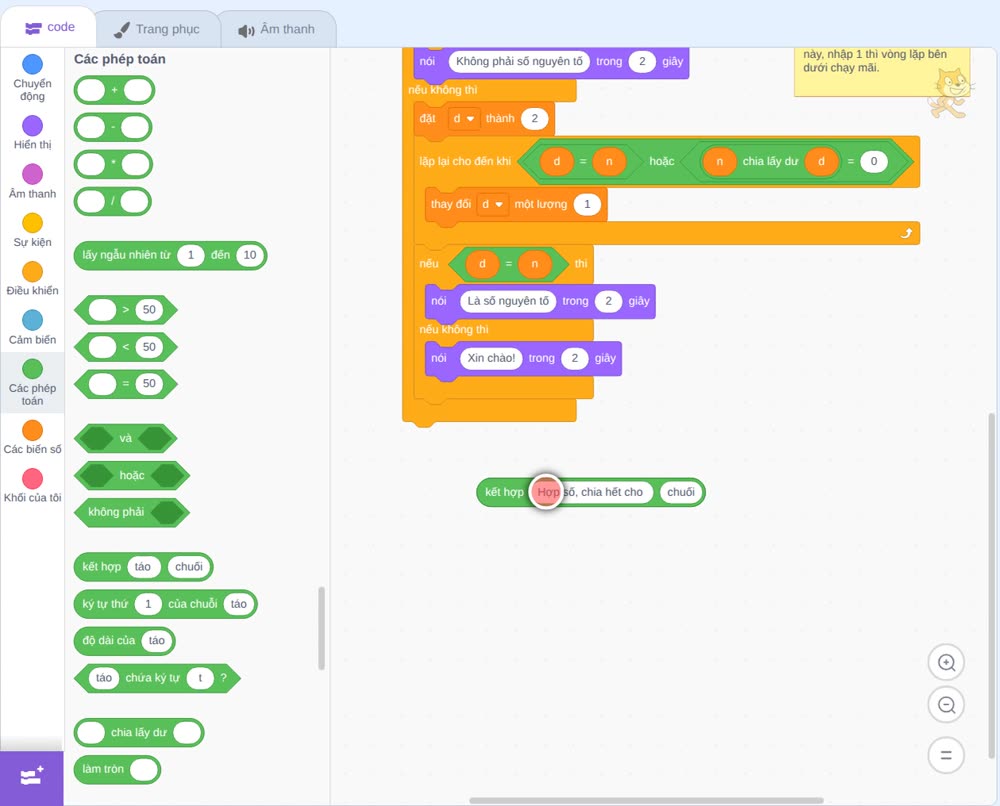Open the Cảm biến block category
Screen dimensions: 1000x806
coord(33,328)
